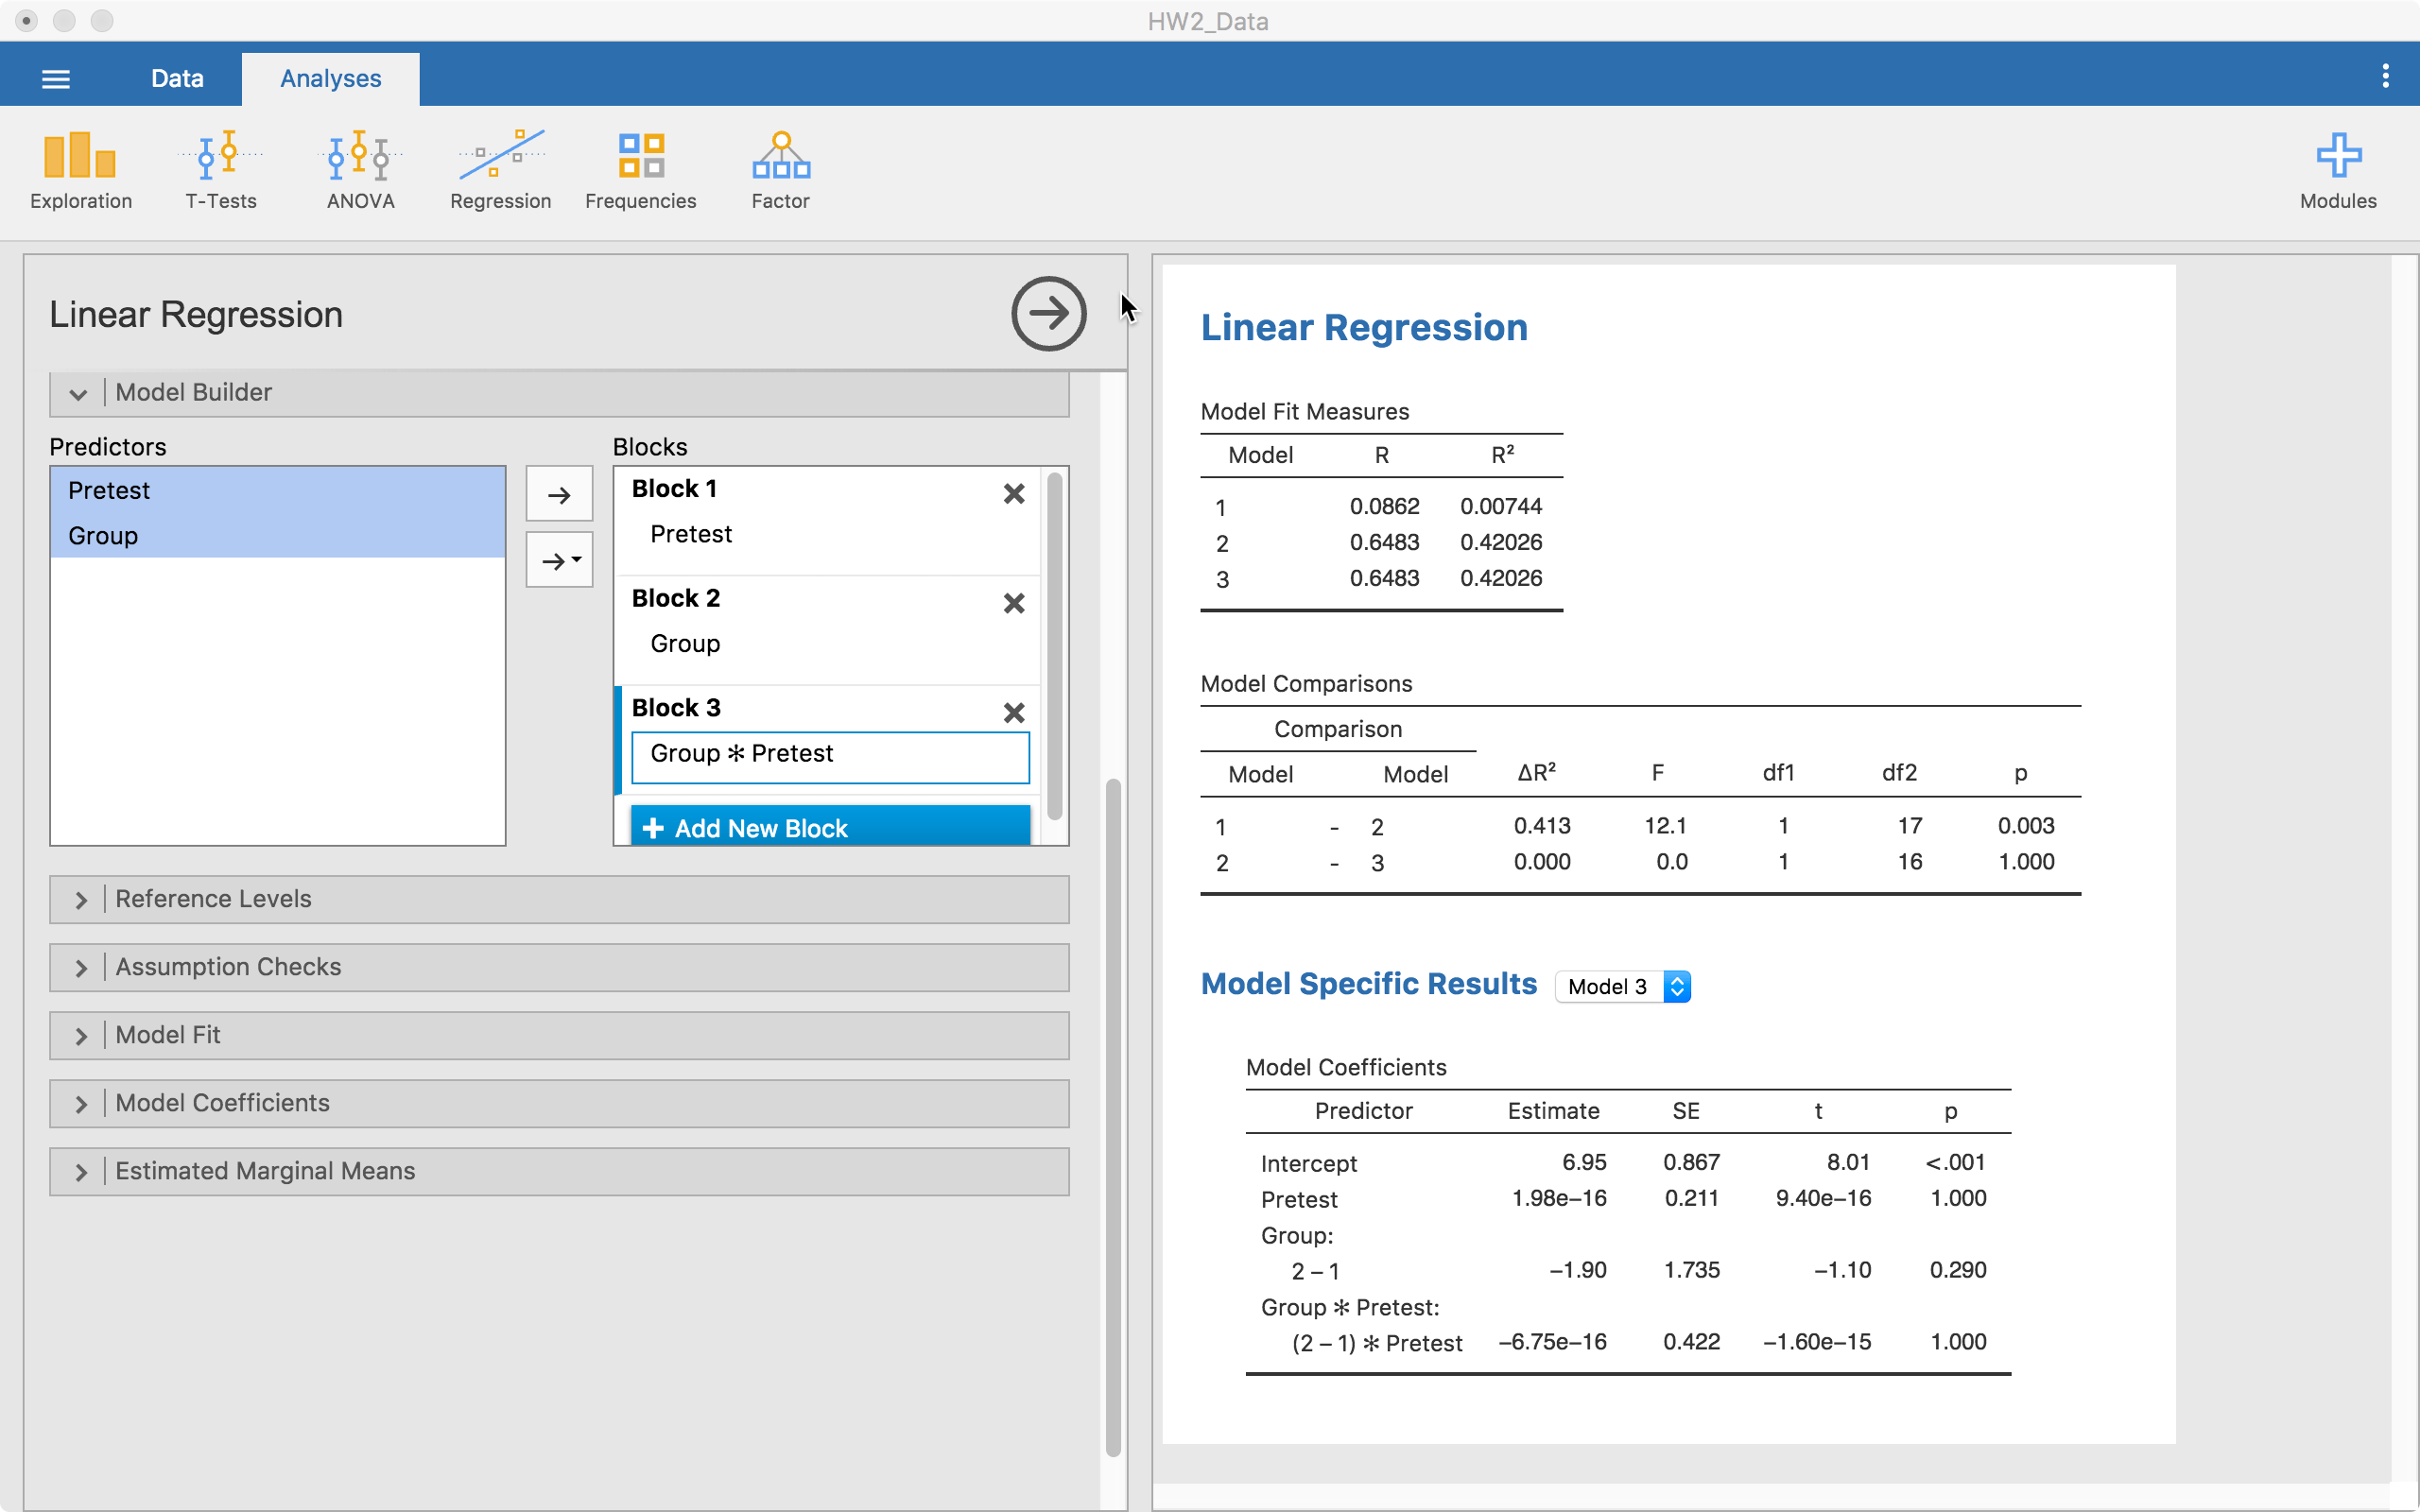
Task: Run the analysis with the arrow button
Action: click(x=1047, y=313)
